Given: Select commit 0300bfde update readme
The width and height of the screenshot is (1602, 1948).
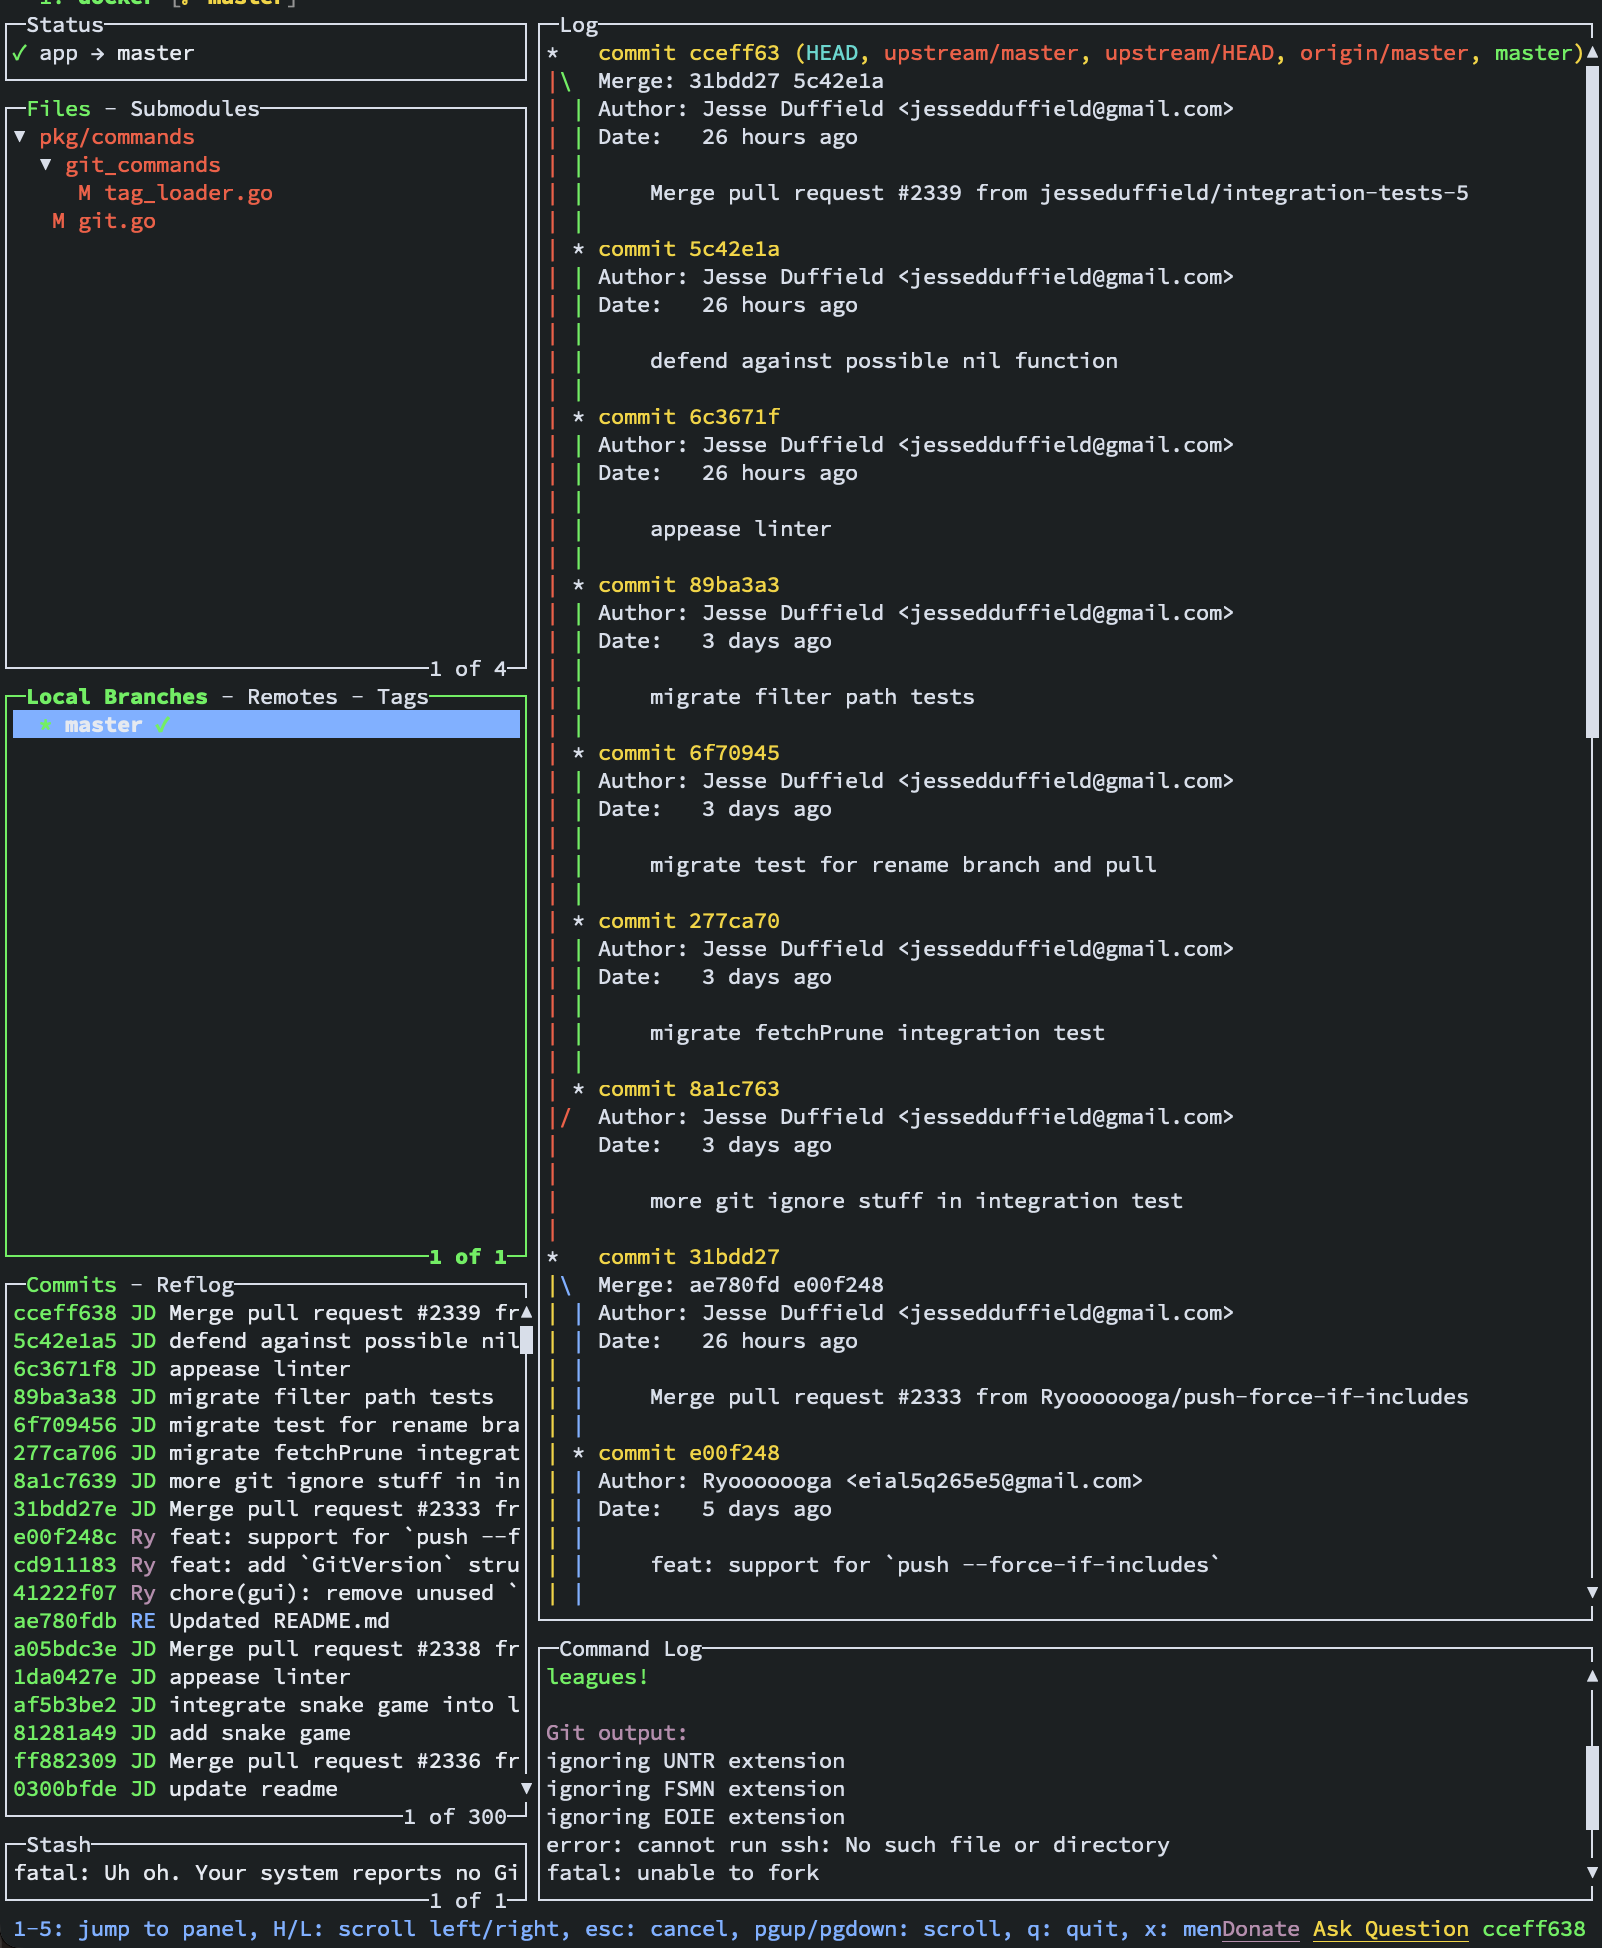Looking at the screenshot, I should [x=266, y=1789].
